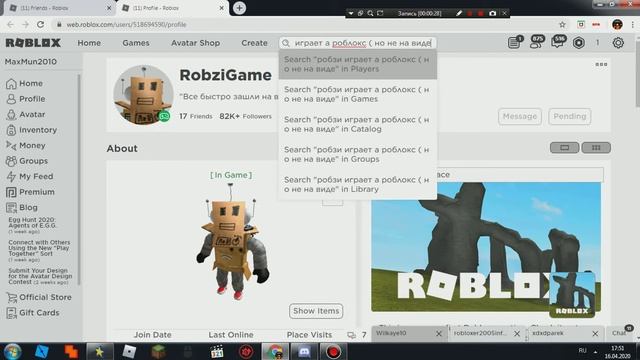
Task: Select the search in Games suggestion
Action: [358, 94]
